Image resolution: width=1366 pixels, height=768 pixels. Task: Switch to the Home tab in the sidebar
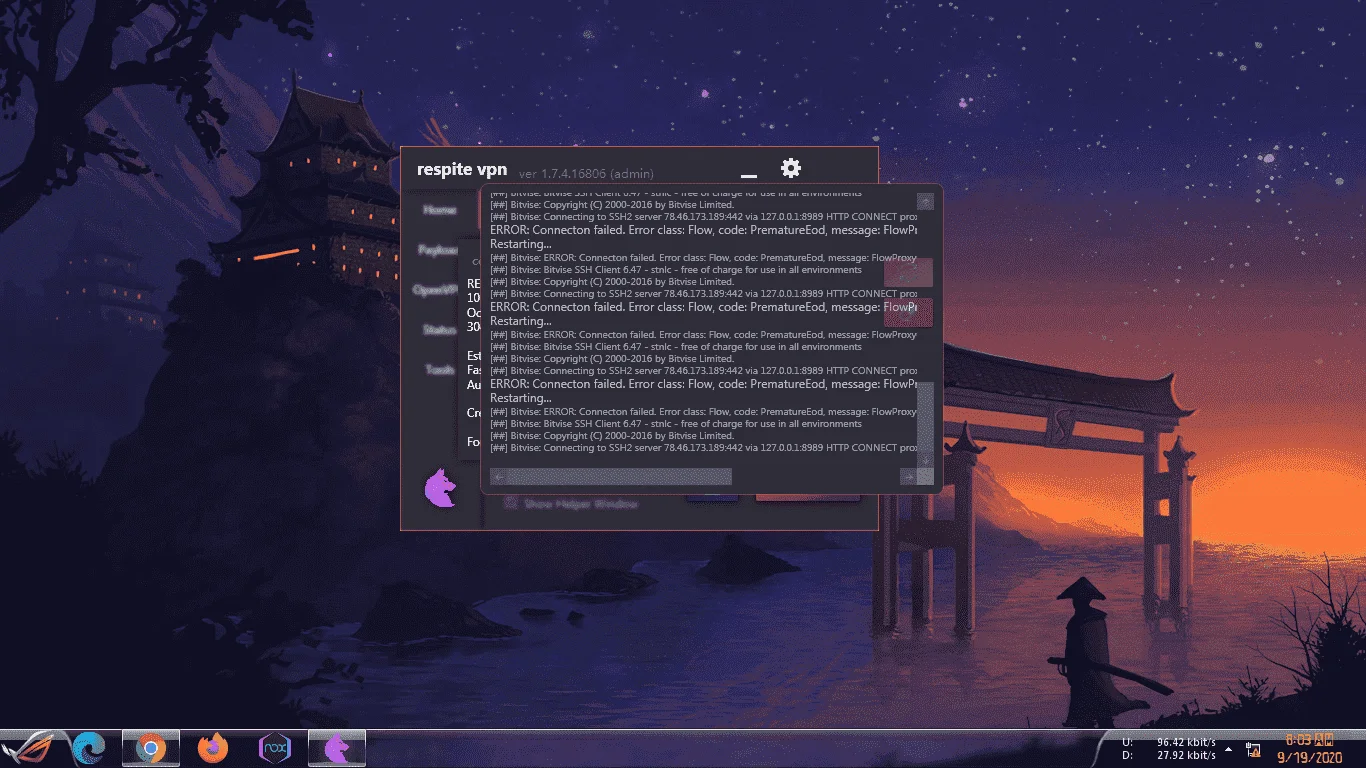(440, 210)
